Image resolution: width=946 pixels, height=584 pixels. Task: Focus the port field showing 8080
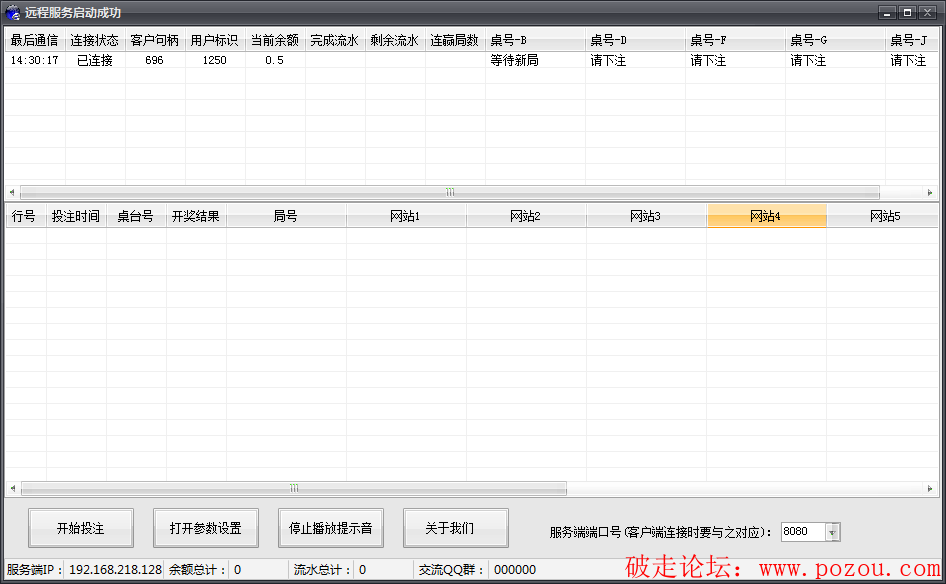[804, 532]
